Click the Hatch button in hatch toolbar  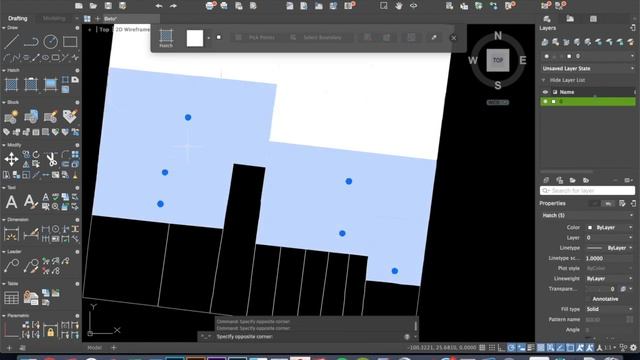click(x=166, y=38)
